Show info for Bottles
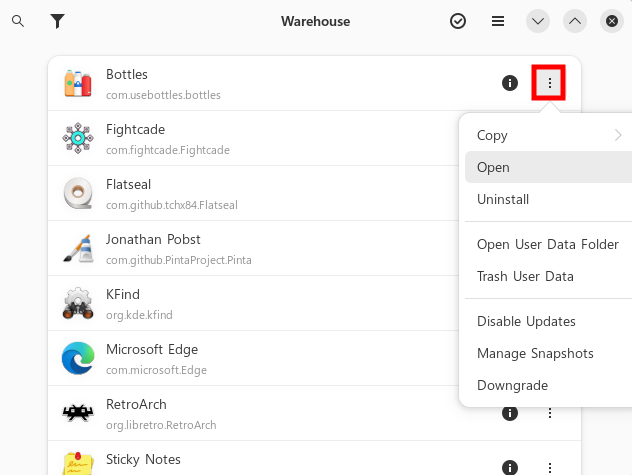This screenshot has height=475, width=632. (x=510, y=83)
